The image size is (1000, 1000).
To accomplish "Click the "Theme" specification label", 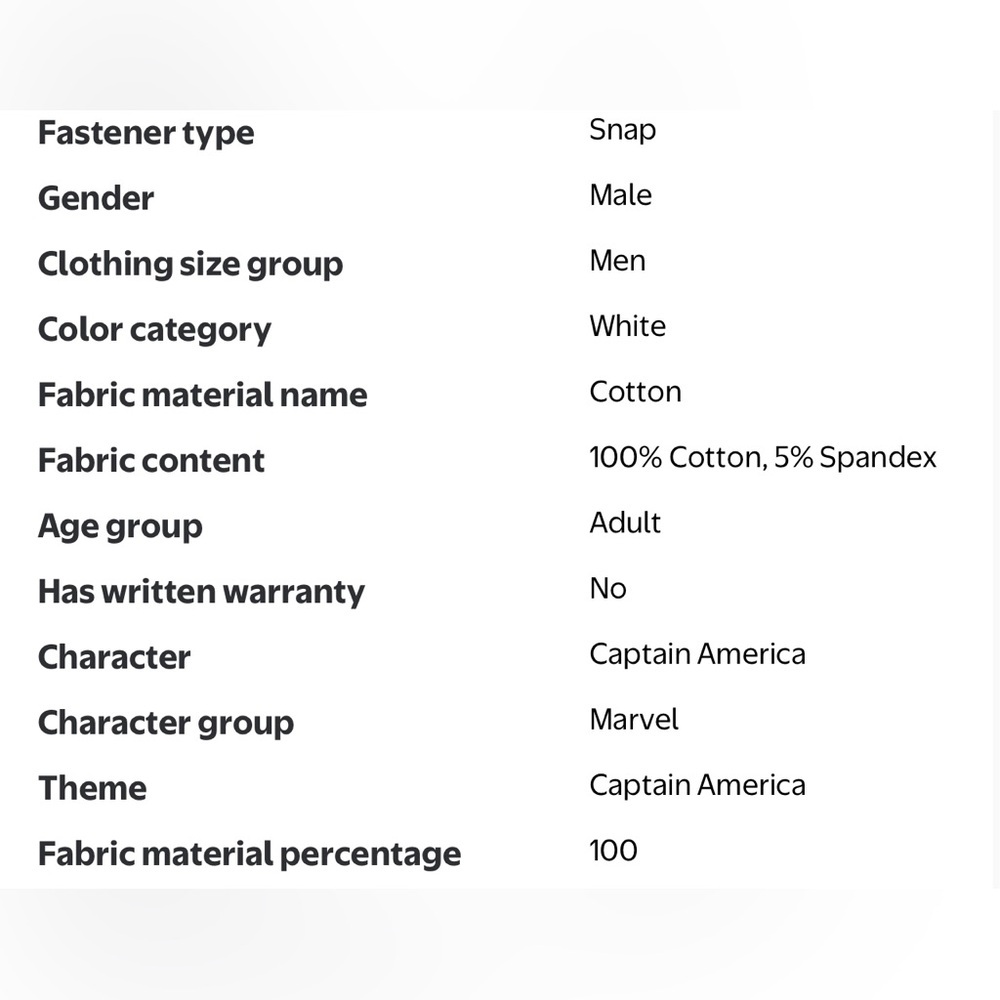I will click(x=92, y=789).
